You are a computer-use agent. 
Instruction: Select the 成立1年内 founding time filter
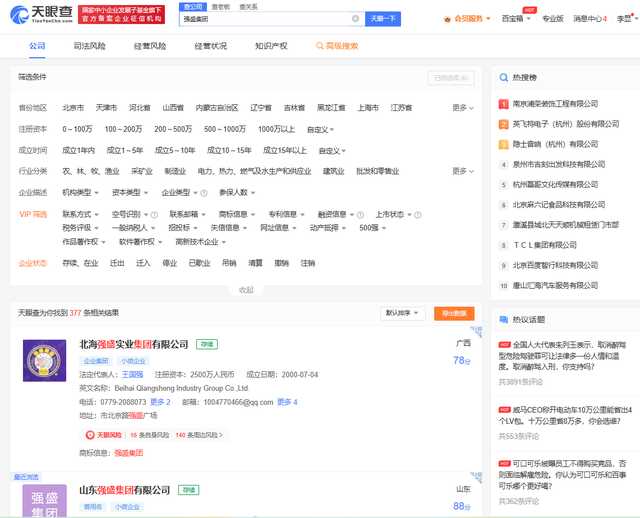(79, 150)
